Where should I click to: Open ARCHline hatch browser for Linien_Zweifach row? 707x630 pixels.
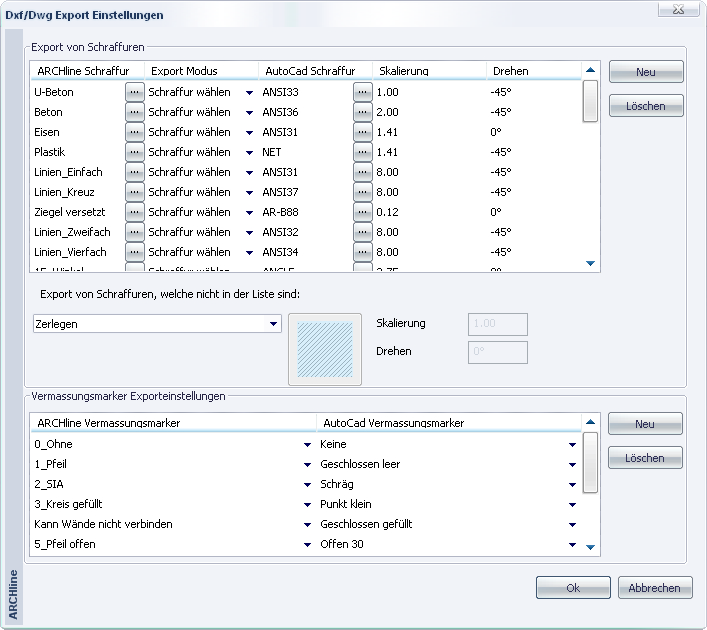pos(134,232)
